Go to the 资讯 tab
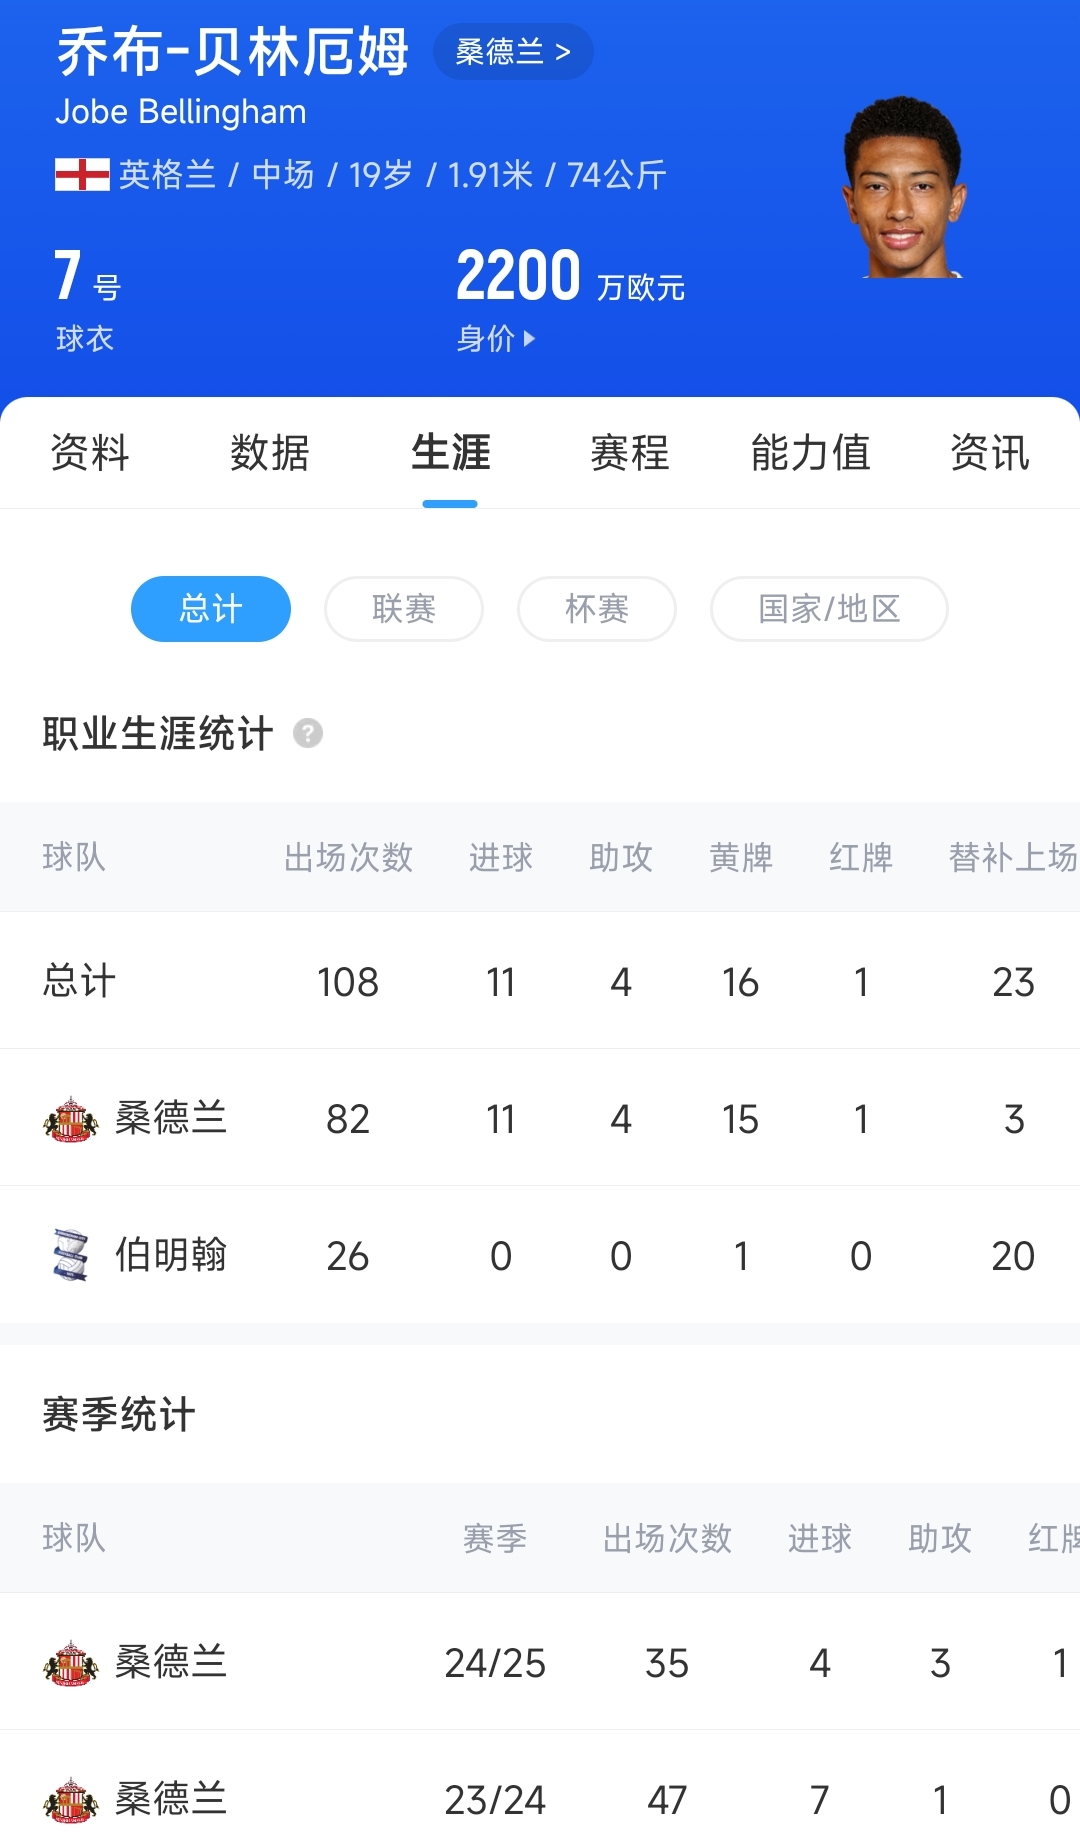The width and height of the screenshot is (1080, 1846). tap(990, 453)
